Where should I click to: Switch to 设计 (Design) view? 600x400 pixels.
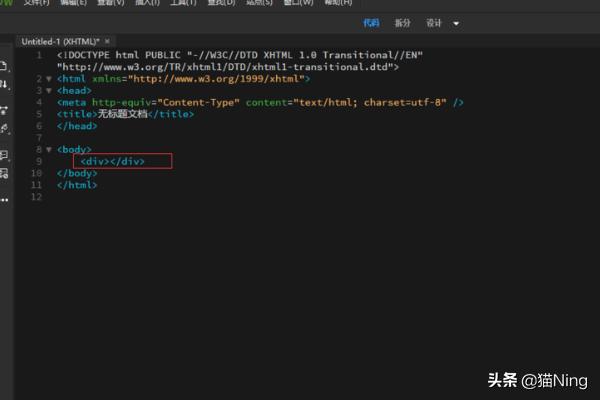click(x=434, y=23)
